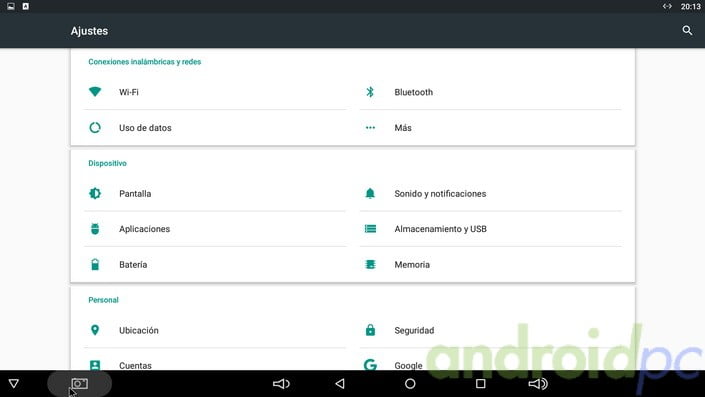Hide the navigation bar with down triangle
705x397 pixels.
pos(14,384)
